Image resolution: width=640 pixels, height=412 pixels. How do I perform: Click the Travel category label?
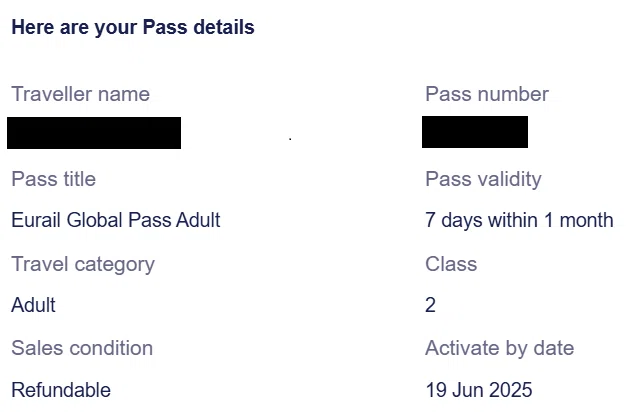pyautogui.click(x=83, y=265)
